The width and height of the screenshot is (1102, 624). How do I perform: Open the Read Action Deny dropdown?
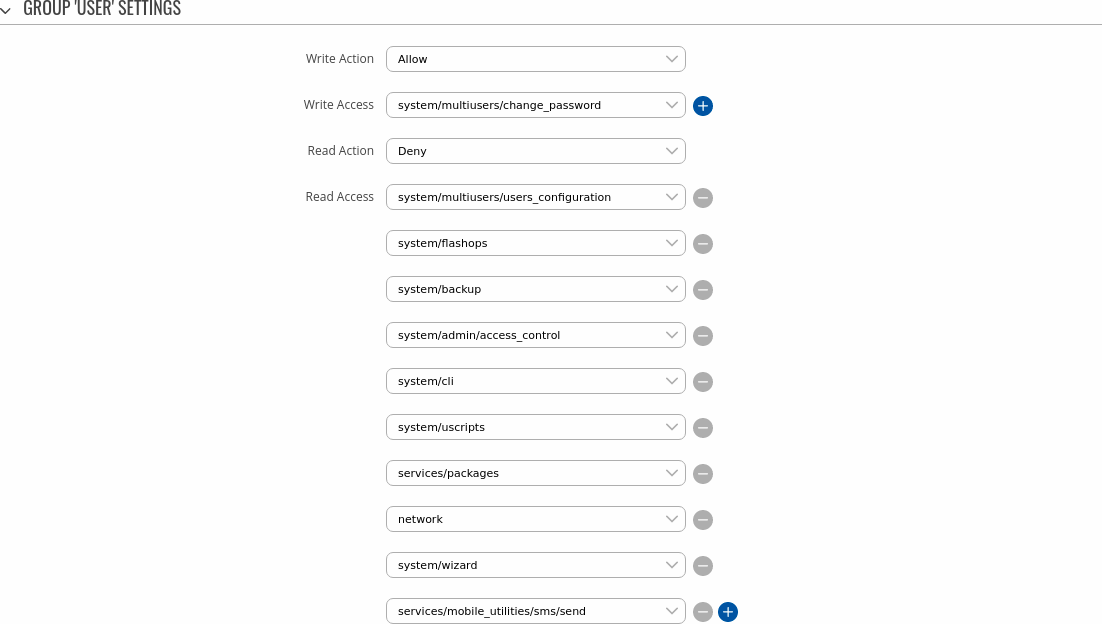pyautogui.click(x=535, y=151)
